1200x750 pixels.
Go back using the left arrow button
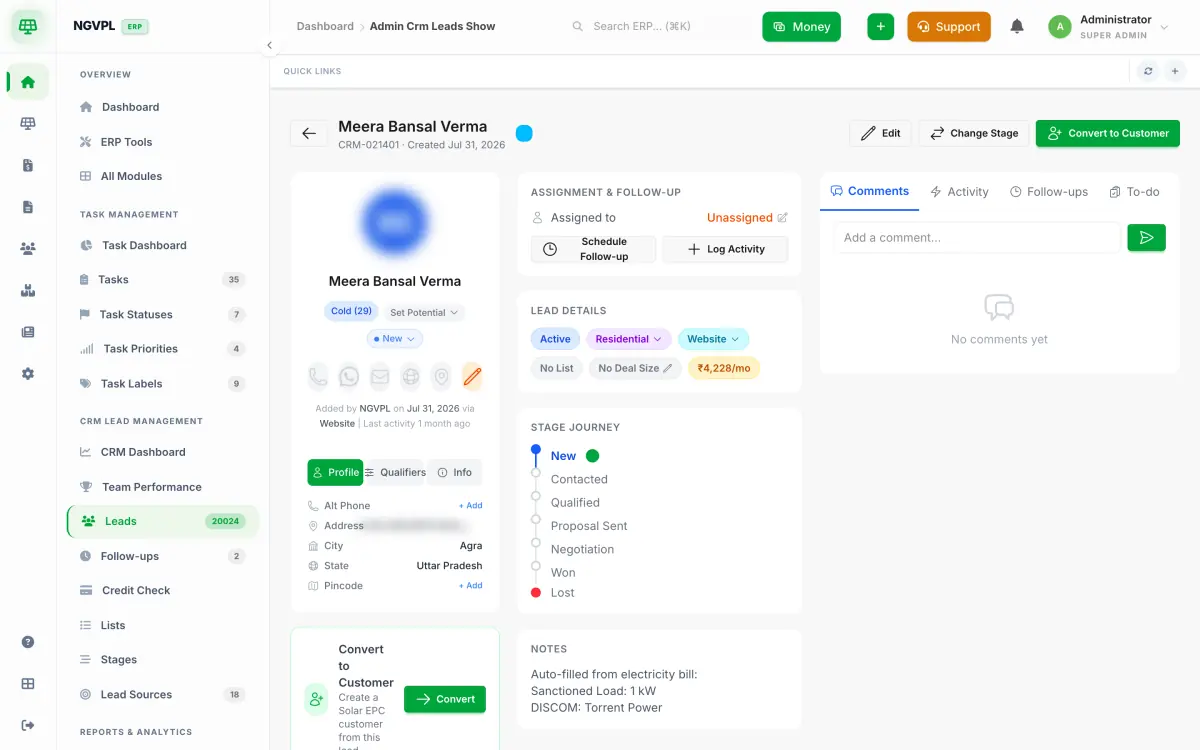pos(309,134)
